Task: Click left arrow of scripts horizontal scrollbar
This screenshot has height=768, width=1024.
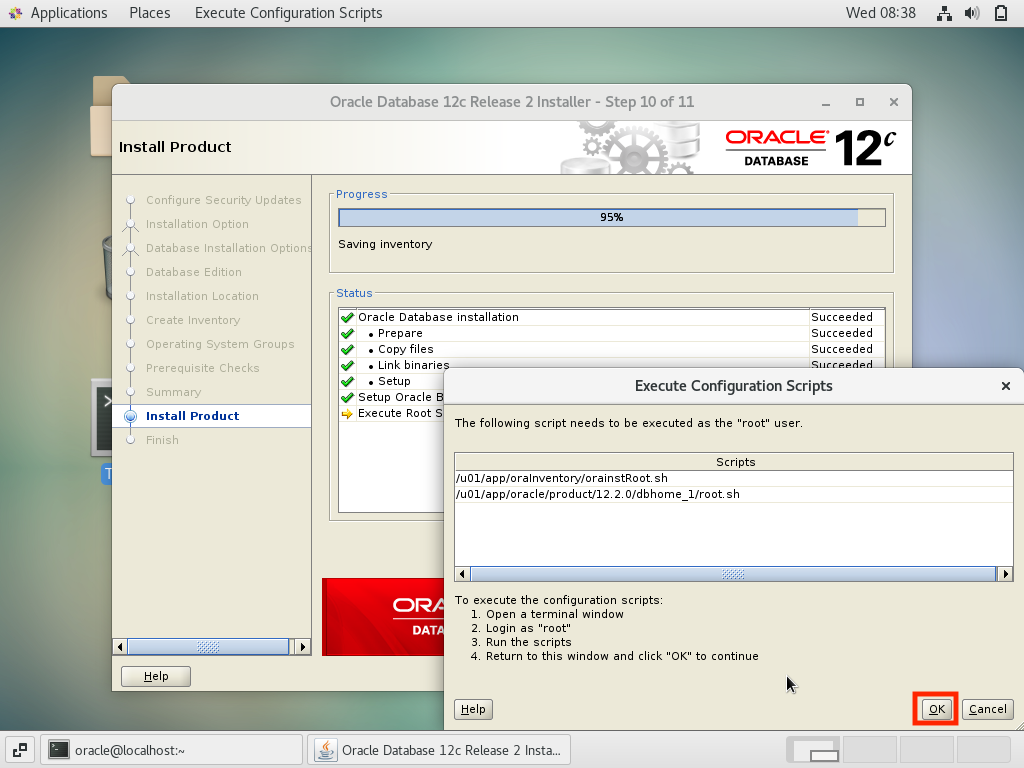Action: click(462, 574)
